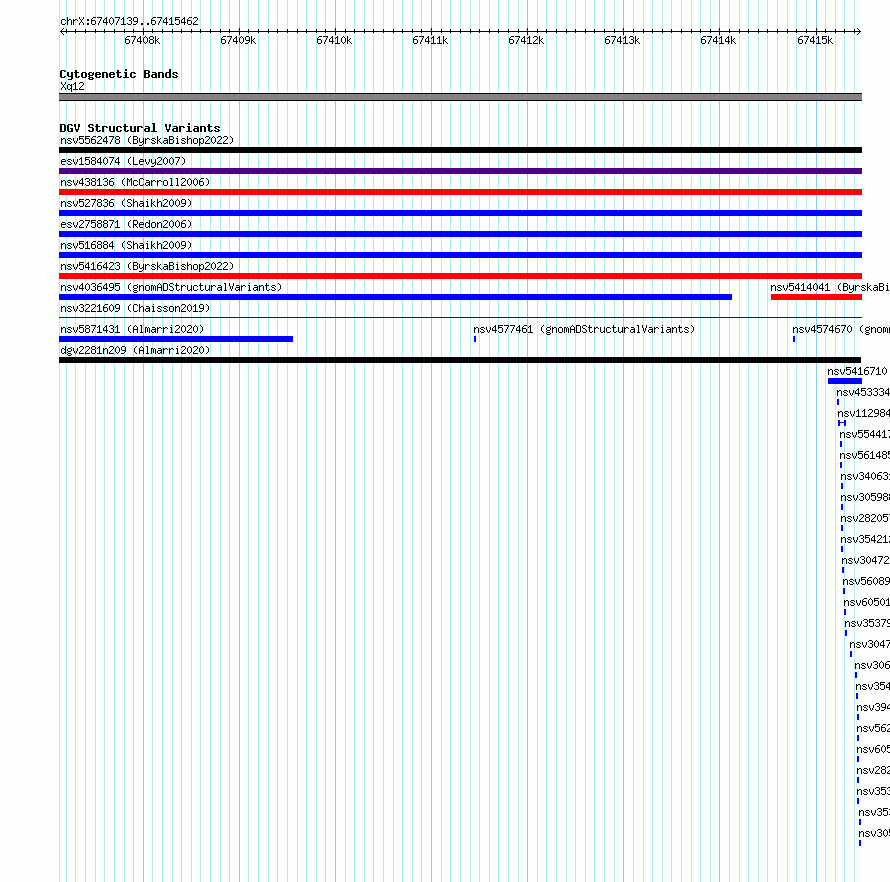890x882 pixels.
Task: Click the blue nsv5871431 variant bar
Action: 176,339
